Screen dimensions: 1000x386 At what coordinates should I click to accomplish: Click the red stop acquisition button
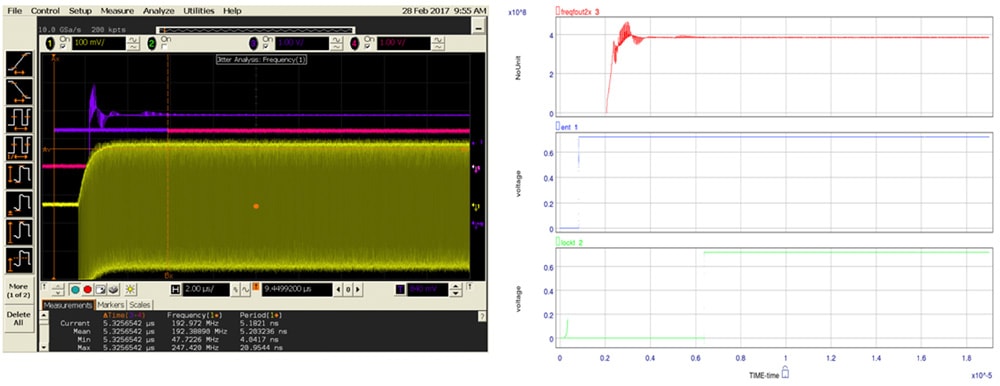87,289
